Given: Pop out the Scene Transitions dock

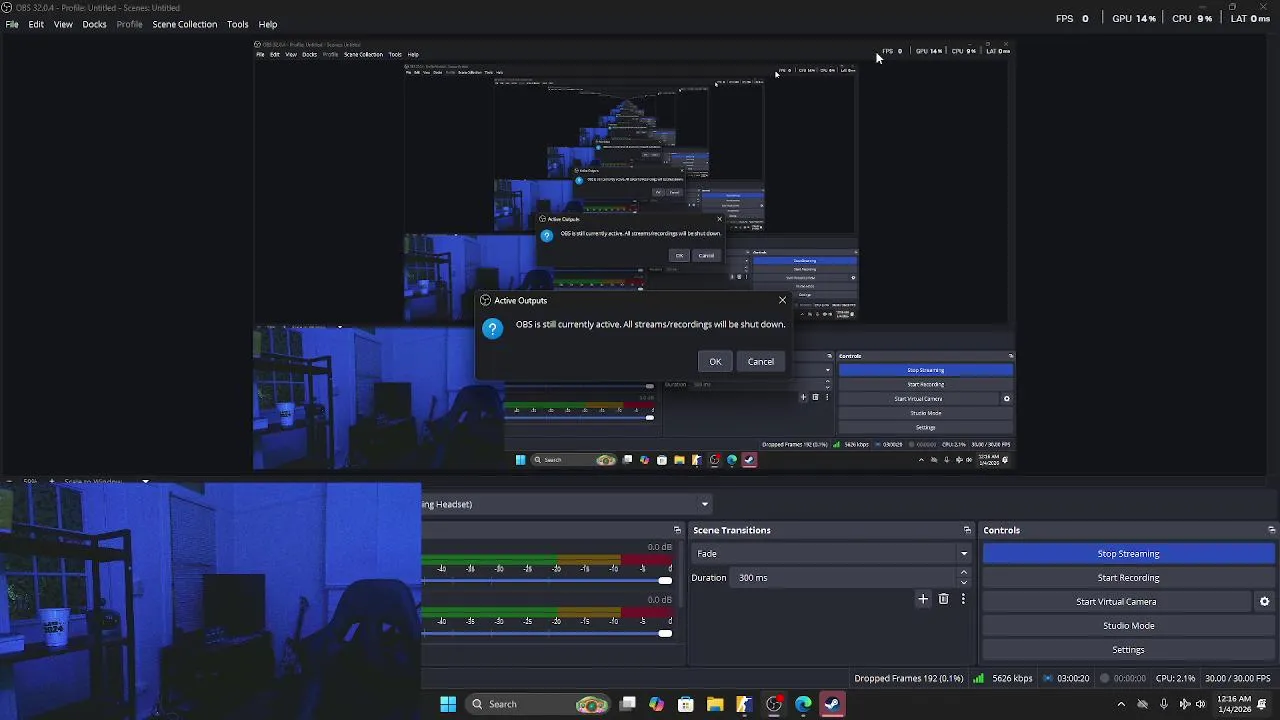Looking at the screenshot, I should [x=967, y=530].
